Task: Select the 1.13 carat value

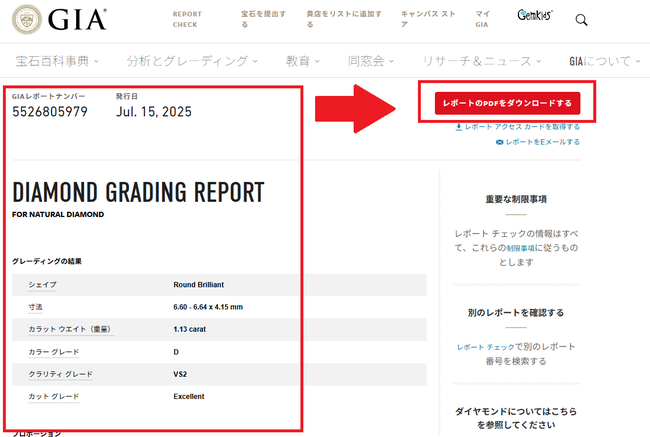Action: (189, 329)
